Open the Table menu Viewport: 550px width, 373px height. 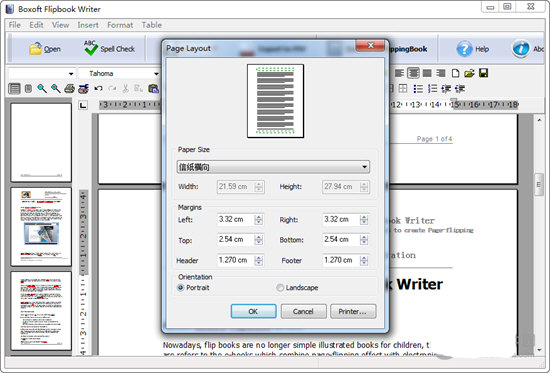152,25
